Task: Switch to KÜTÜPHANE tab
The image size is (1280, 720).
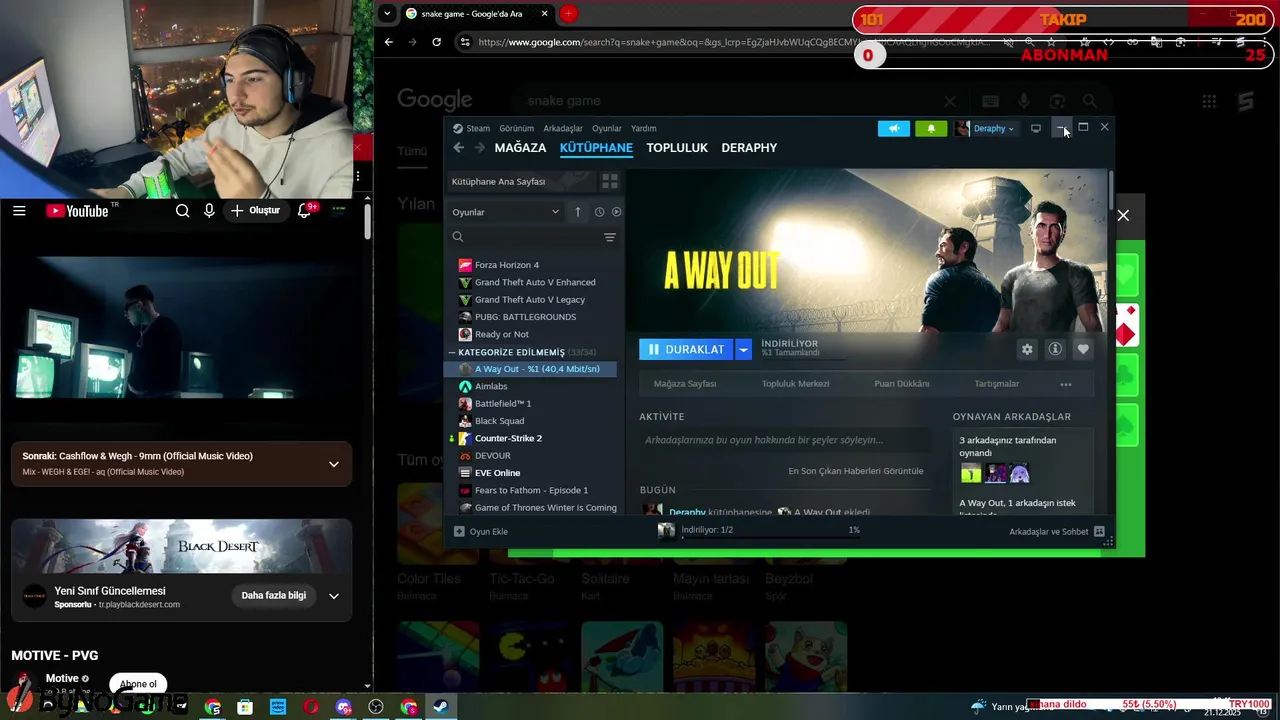Action: (x=596, y=148)
